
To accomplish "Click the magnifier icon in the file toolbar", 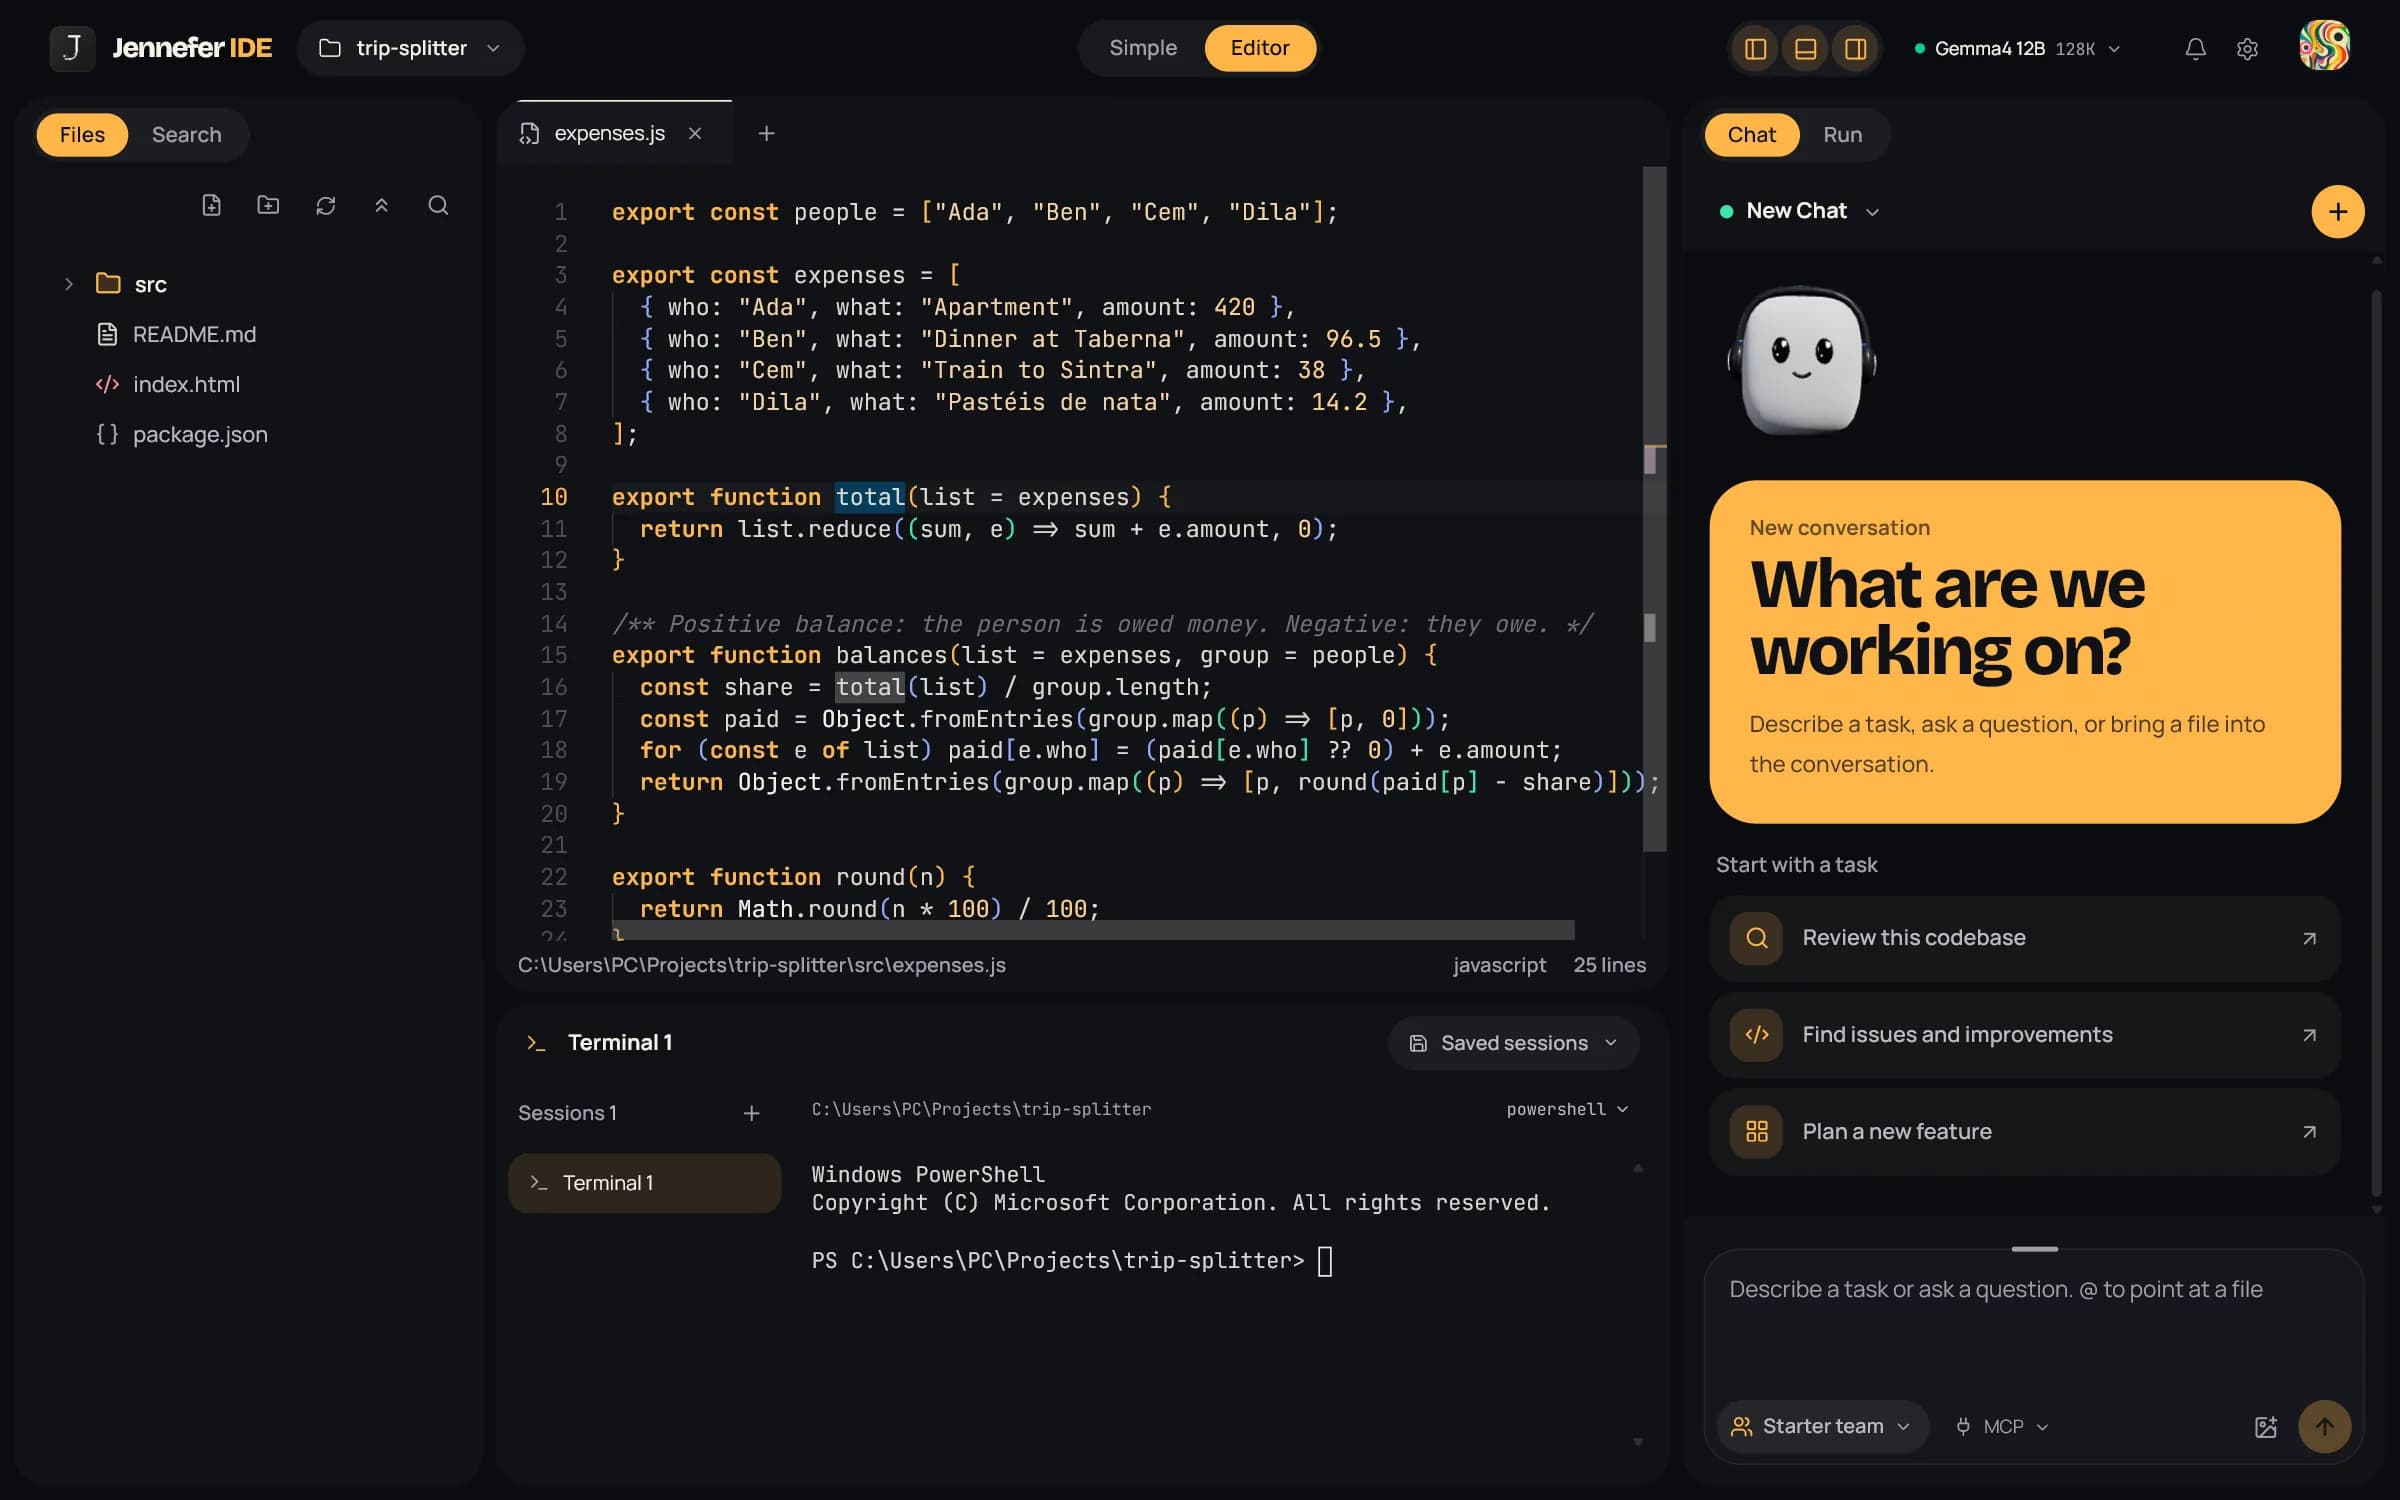I will pyautogui.click(x=438, y=205).
